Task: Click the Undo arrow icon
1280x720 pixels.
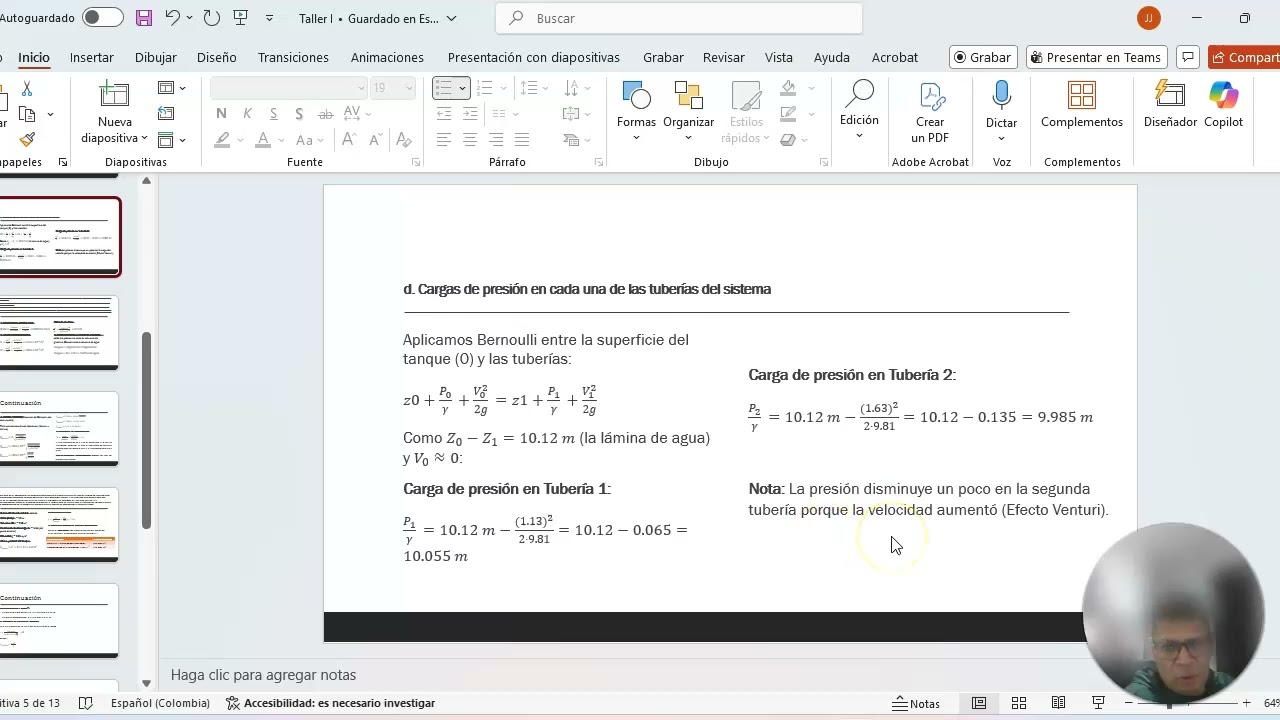Action: coord(172,18)
